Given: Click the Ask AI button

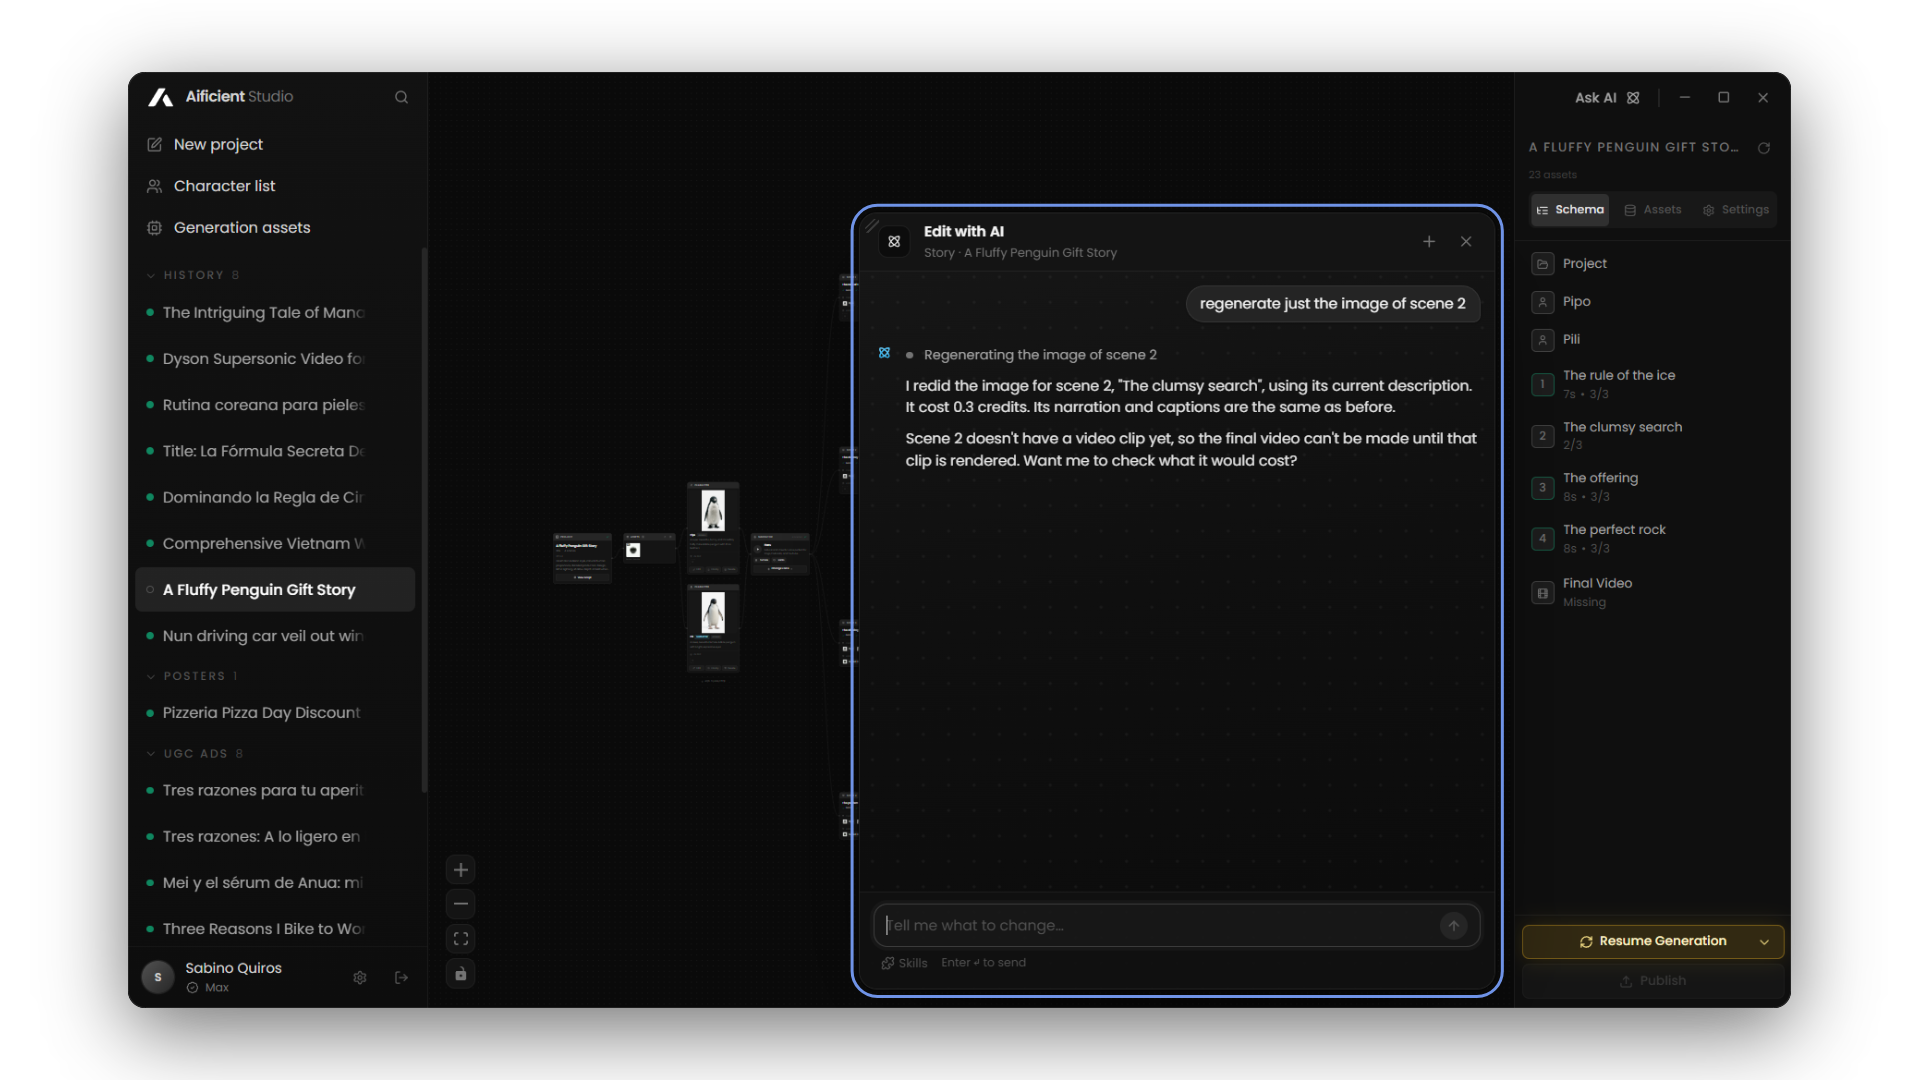Looking at the screenshot, I should coord(1607,98).
